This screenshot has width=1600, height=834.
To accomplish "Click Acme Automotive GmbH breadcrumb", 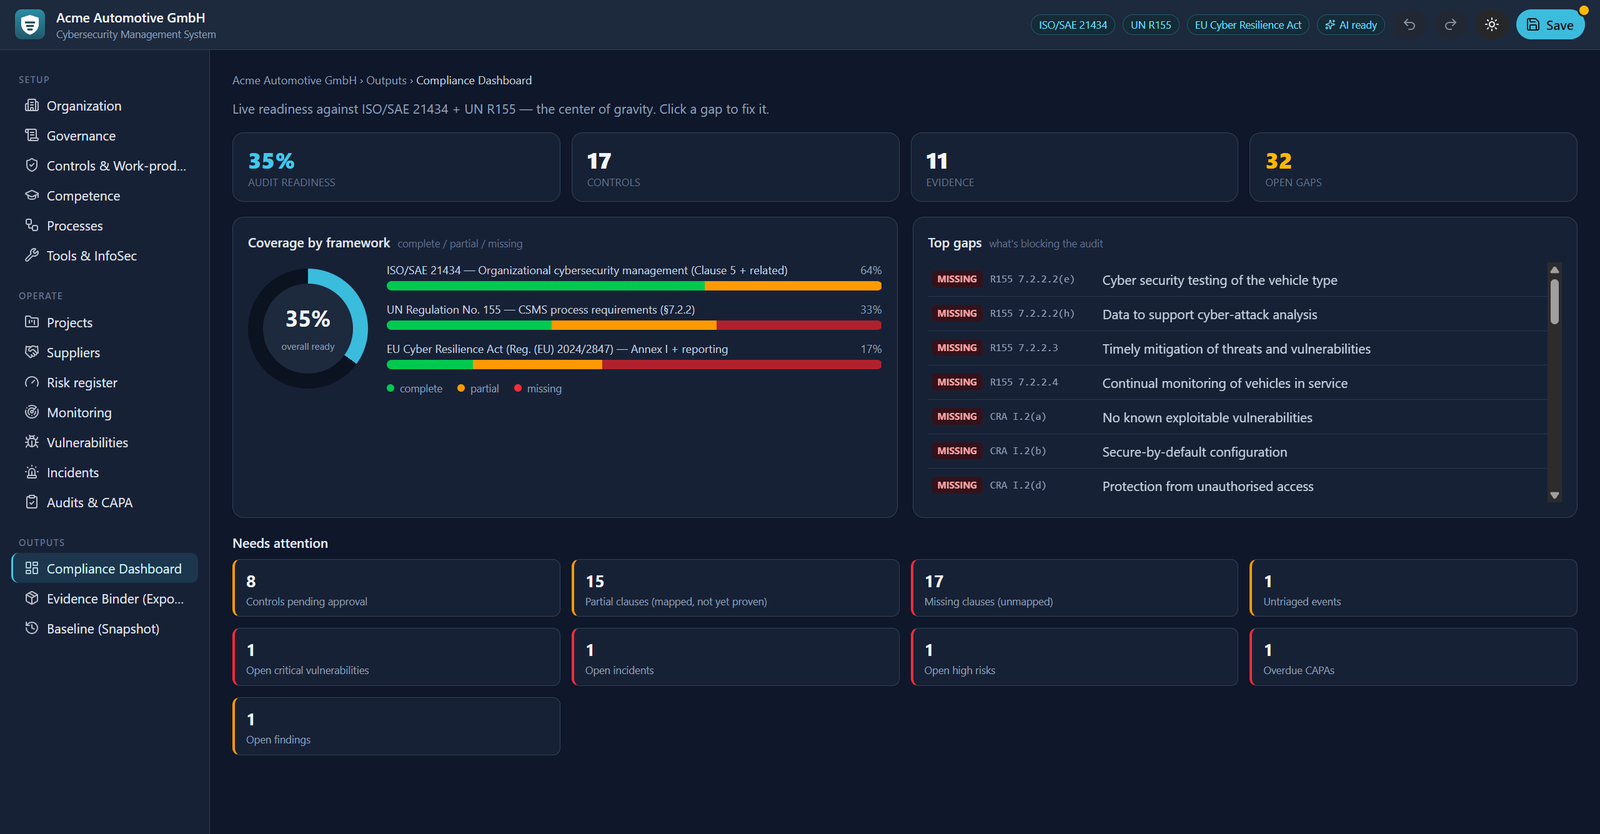I will click(294, 80).
